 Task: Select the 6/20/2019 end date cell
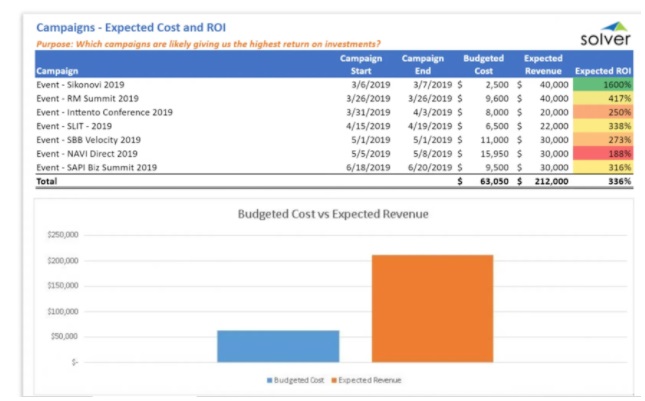430,167
